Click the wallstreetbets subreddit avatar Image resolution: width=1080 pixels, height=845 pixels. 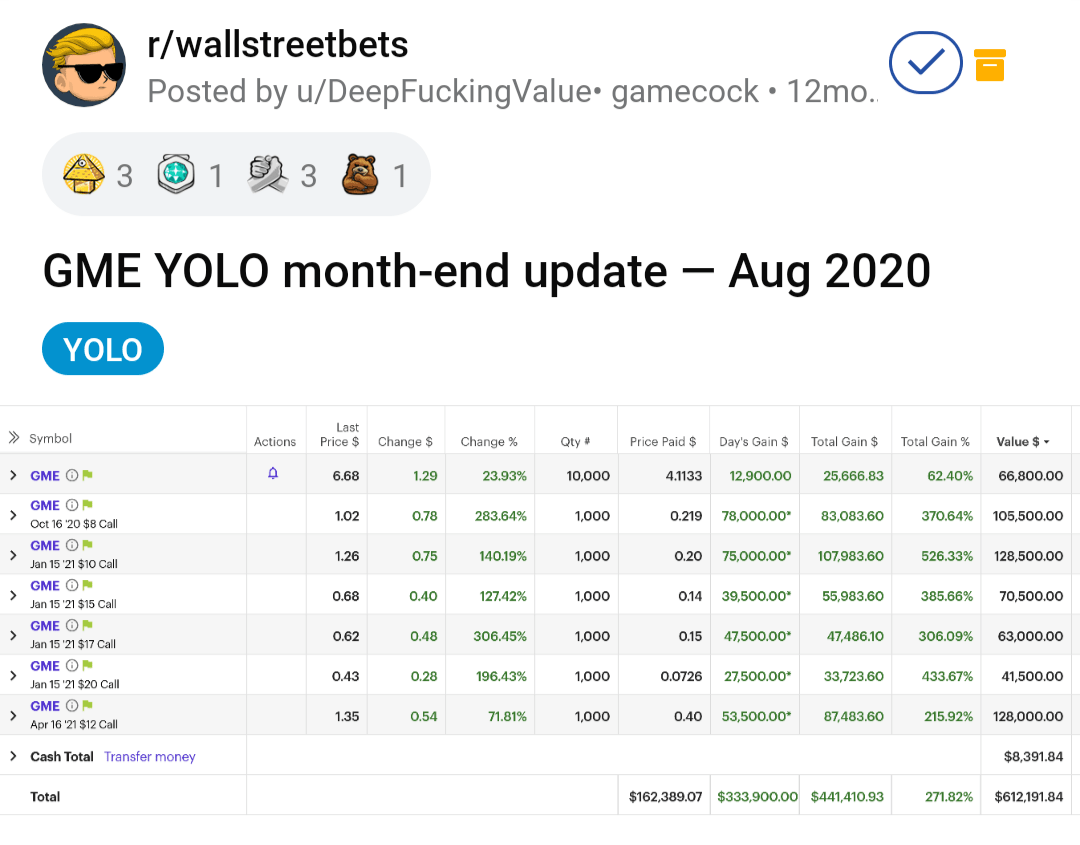83,65
